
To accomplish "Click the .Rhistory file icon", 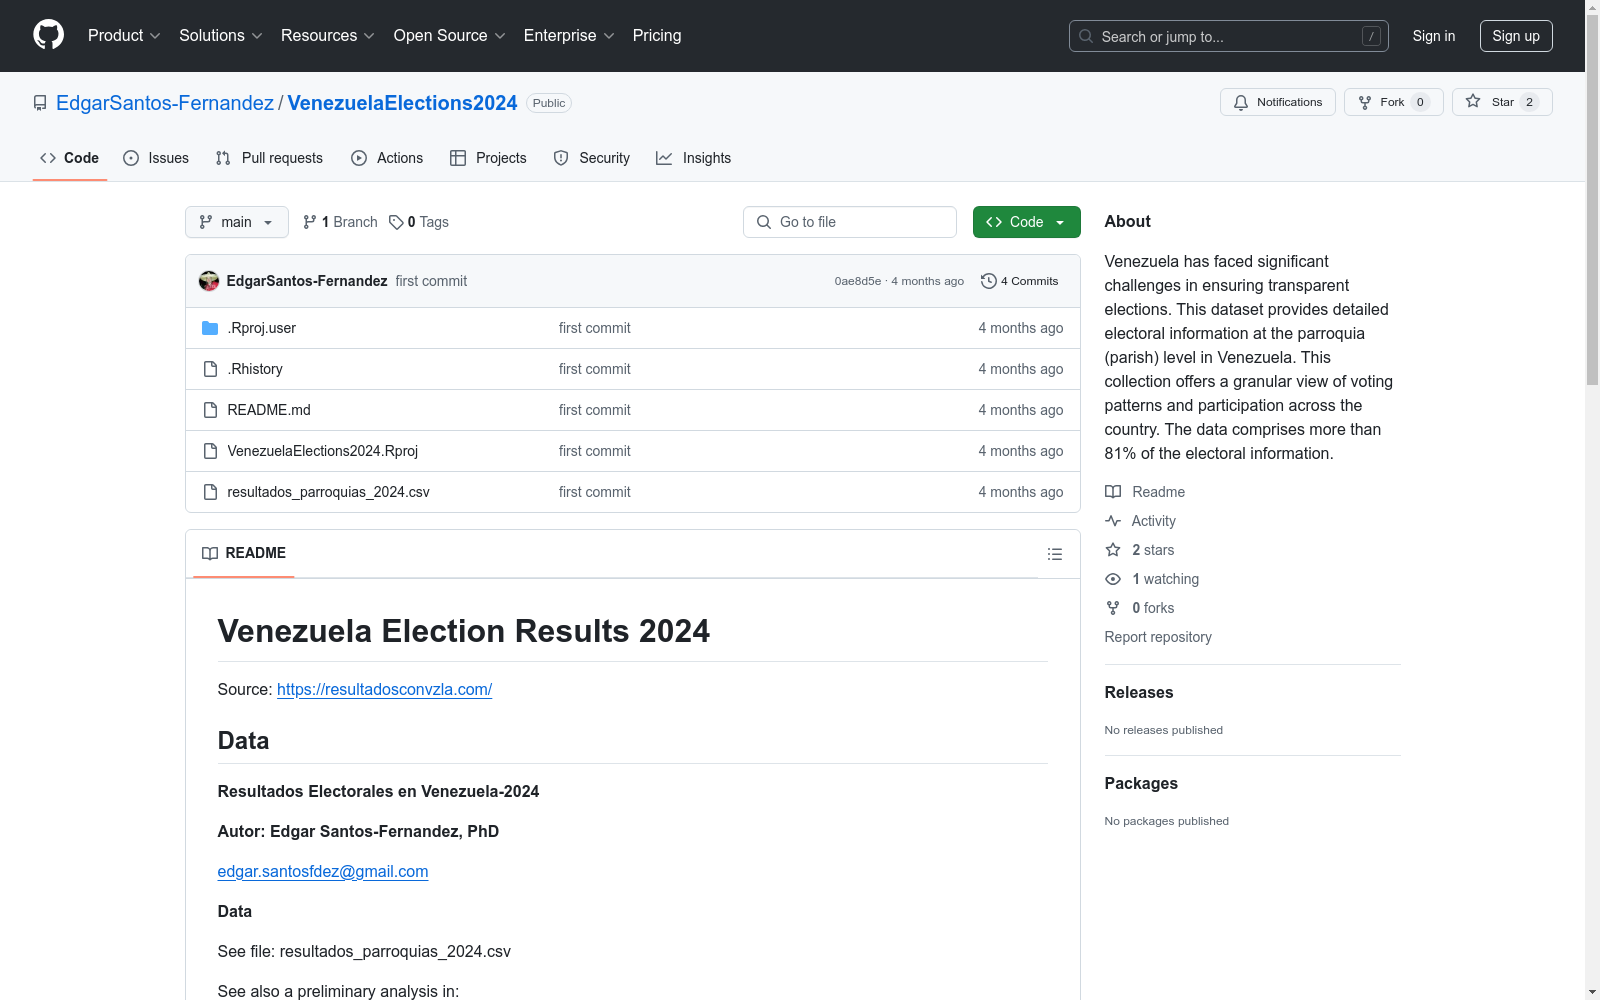I will 210,369.
